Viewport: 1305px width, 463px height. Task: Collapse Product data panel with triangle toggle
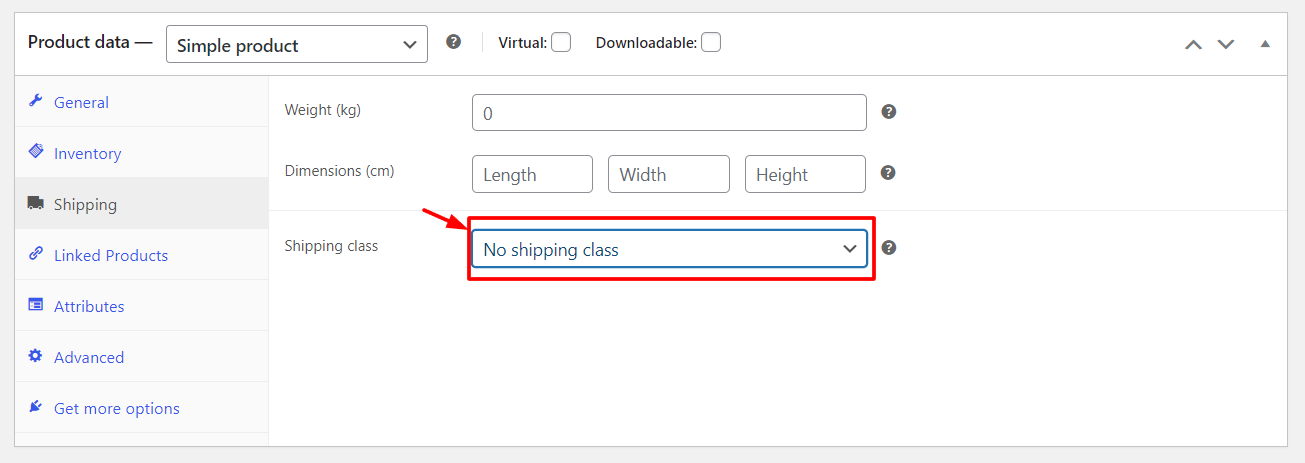tap(1265, 44)
